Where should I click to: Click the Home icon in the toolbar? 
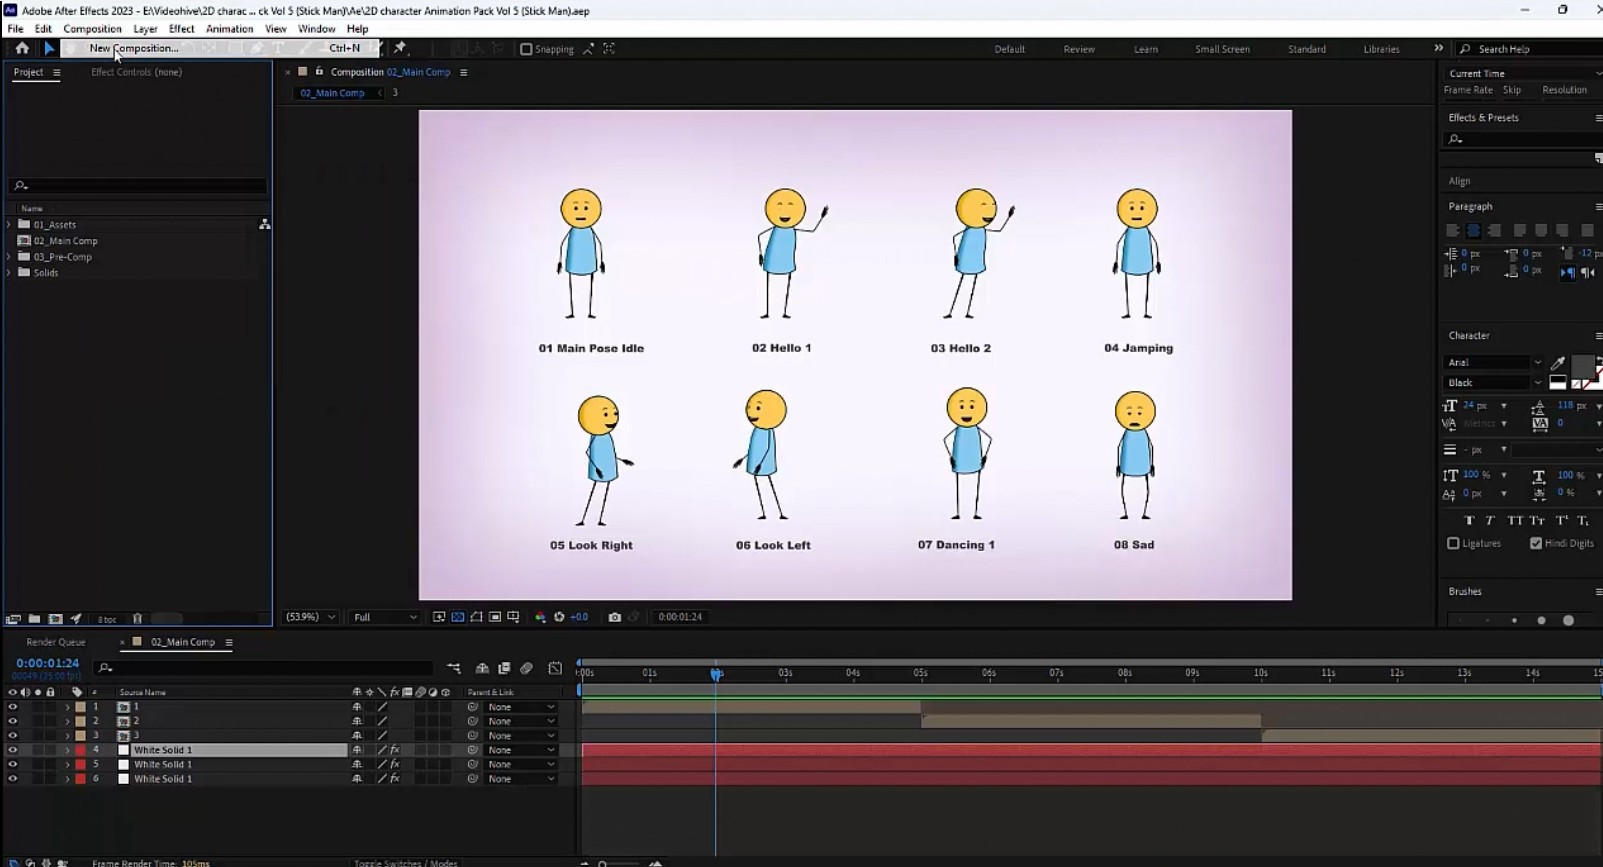click(x=22, y=48)
